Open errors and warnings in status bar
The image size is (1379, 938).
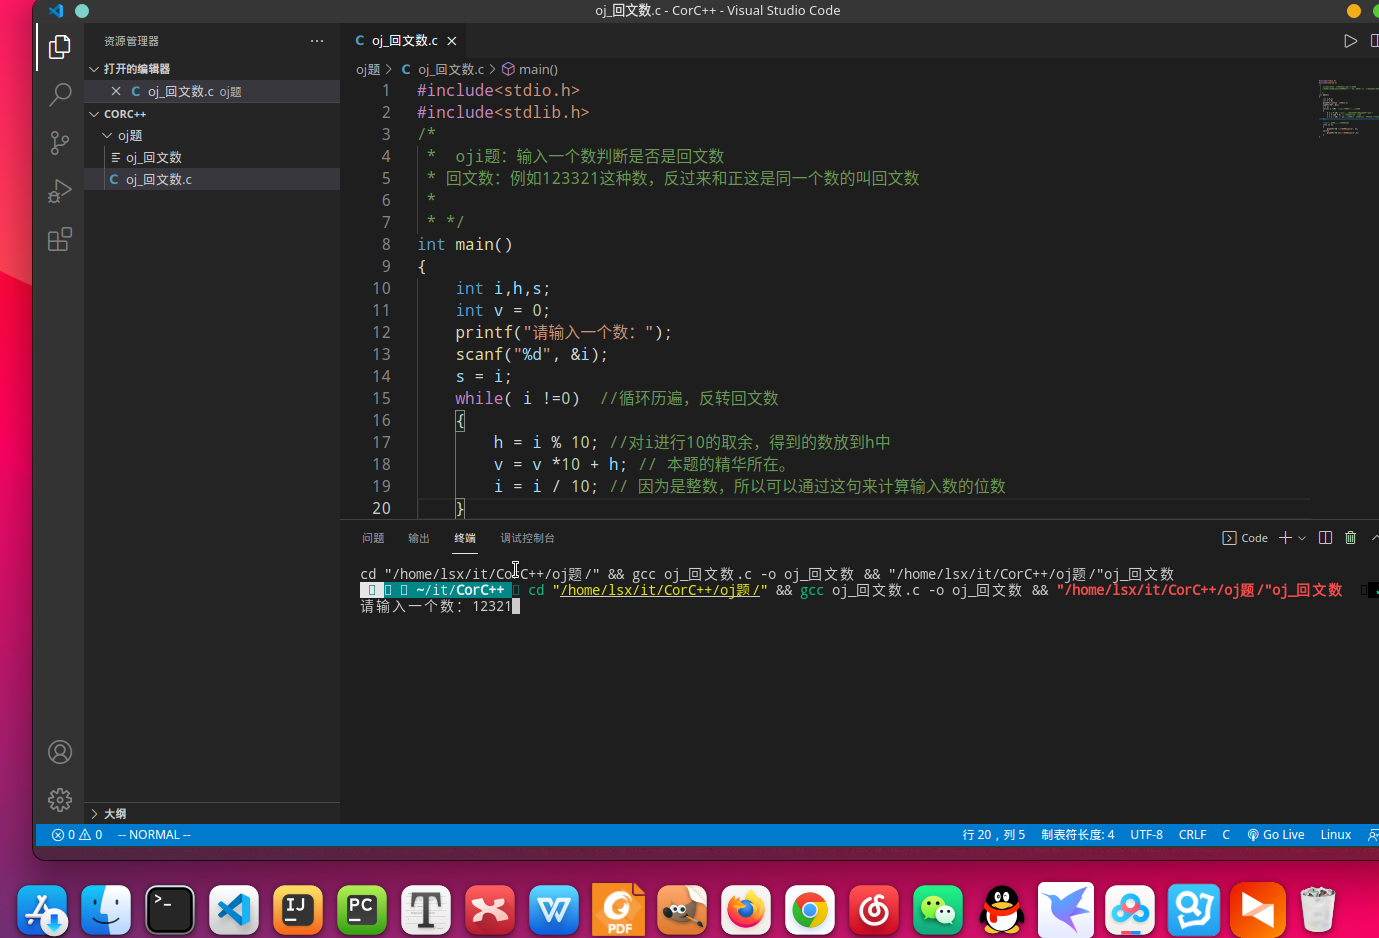pyautogui.click(x=77, y=835)
